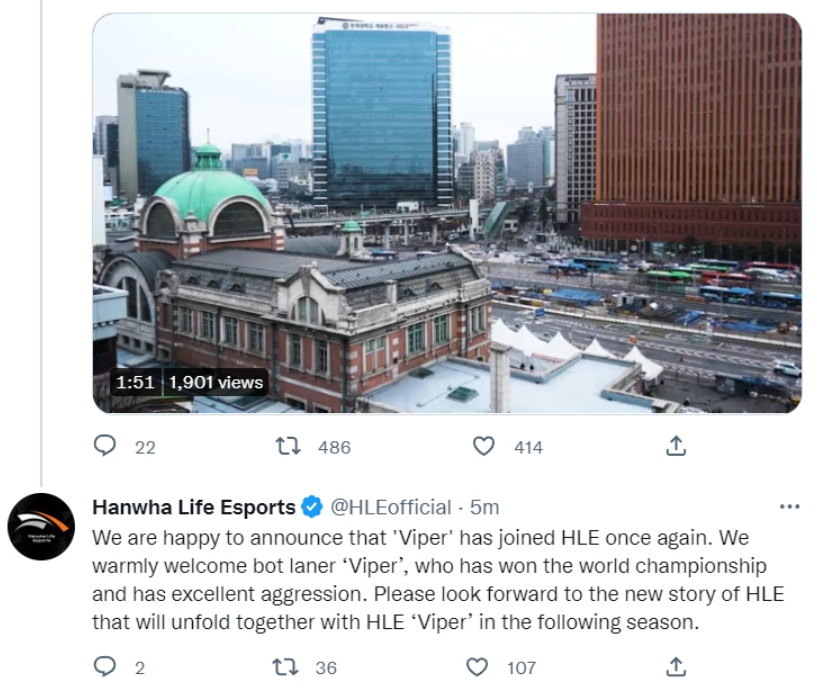Share the video tweet via share icon
Viewport: 817px width, 692px height.
coord(676,446)
